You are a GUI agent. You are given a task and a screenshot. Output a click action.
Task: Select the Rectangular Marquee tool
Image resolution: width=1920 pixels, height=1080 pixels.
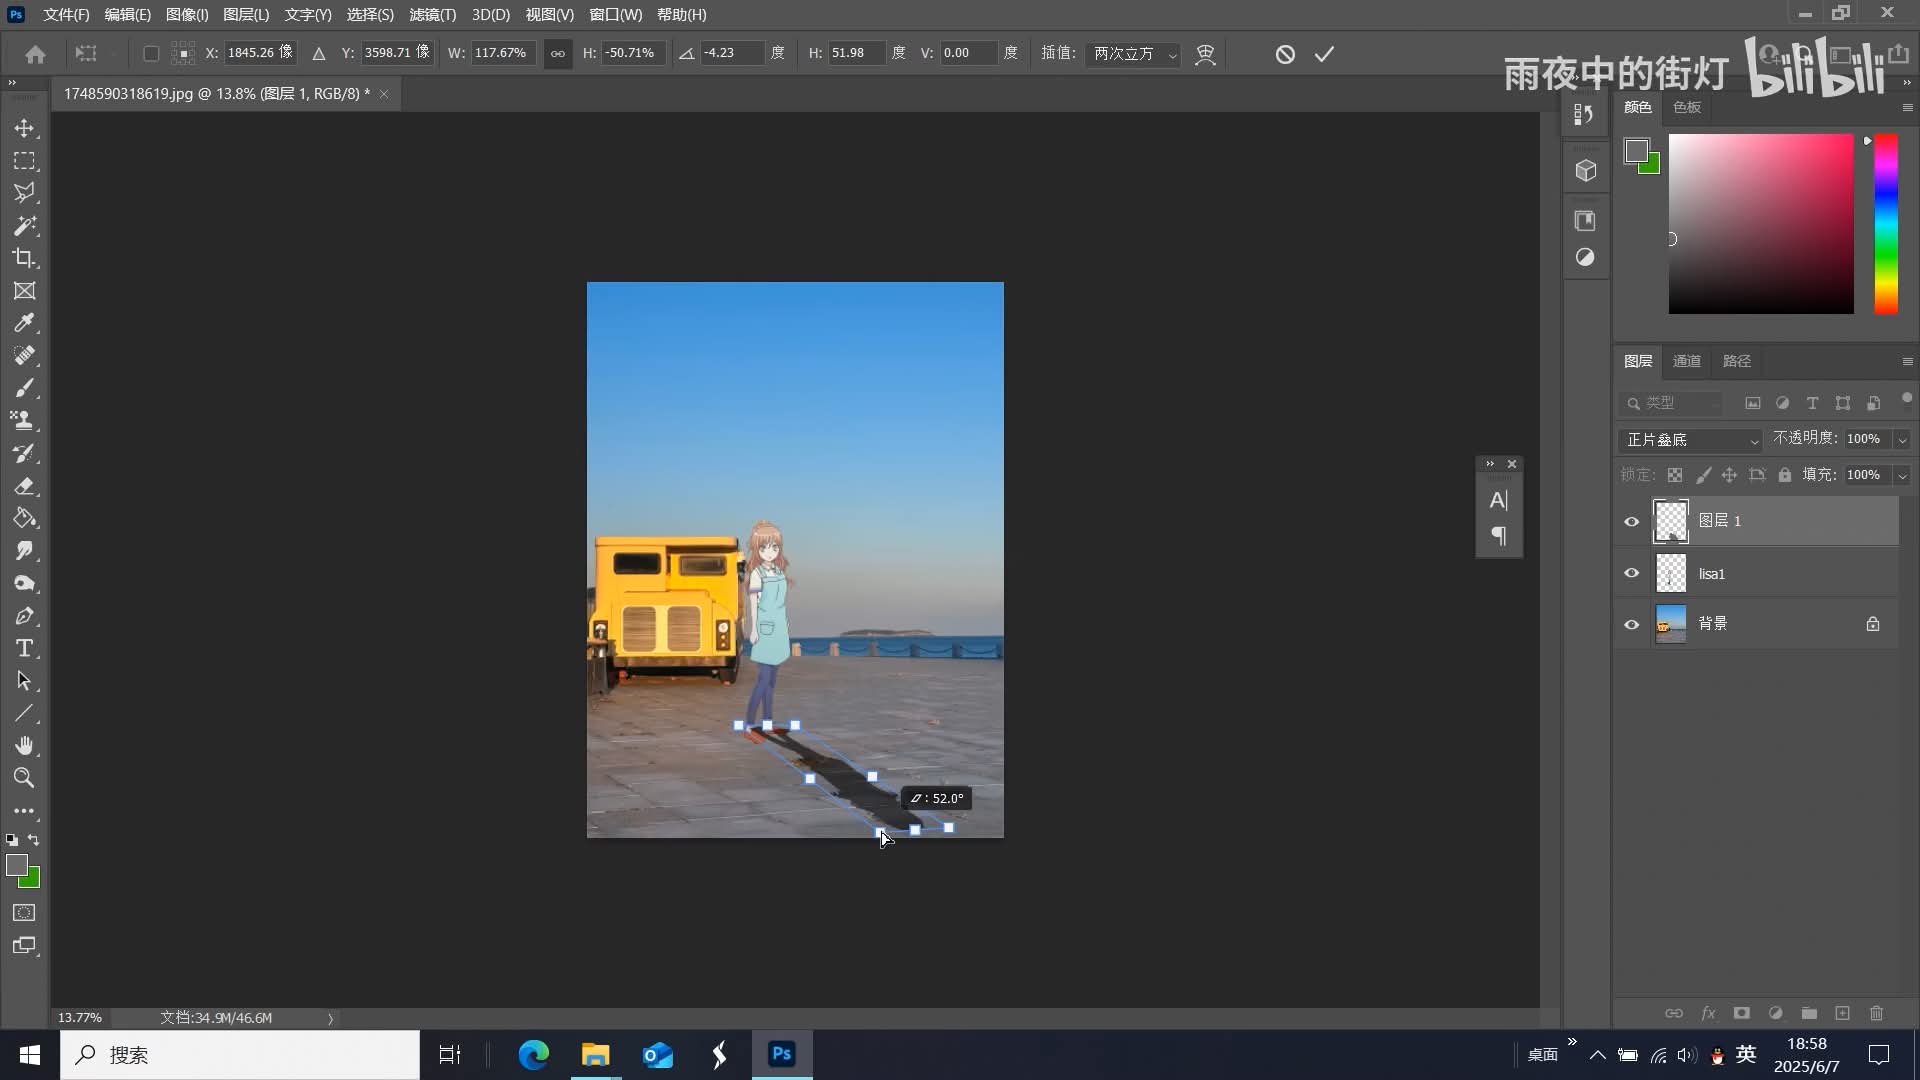tap(24, 161)
